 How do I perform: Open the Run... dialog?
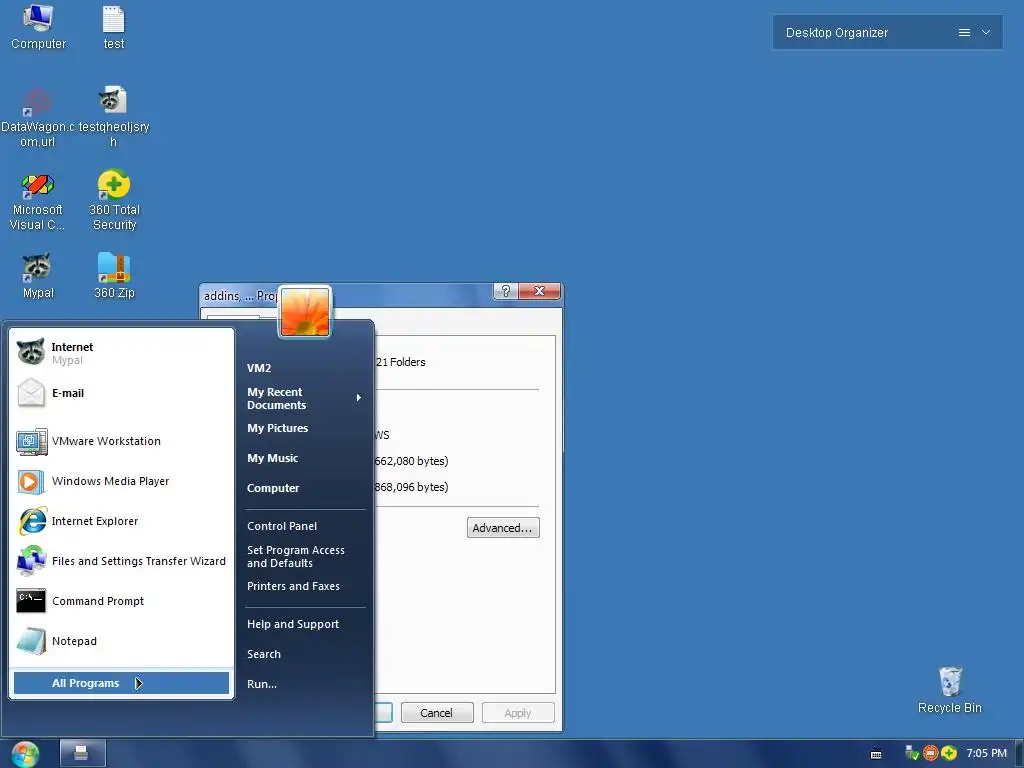pos(262,684)
